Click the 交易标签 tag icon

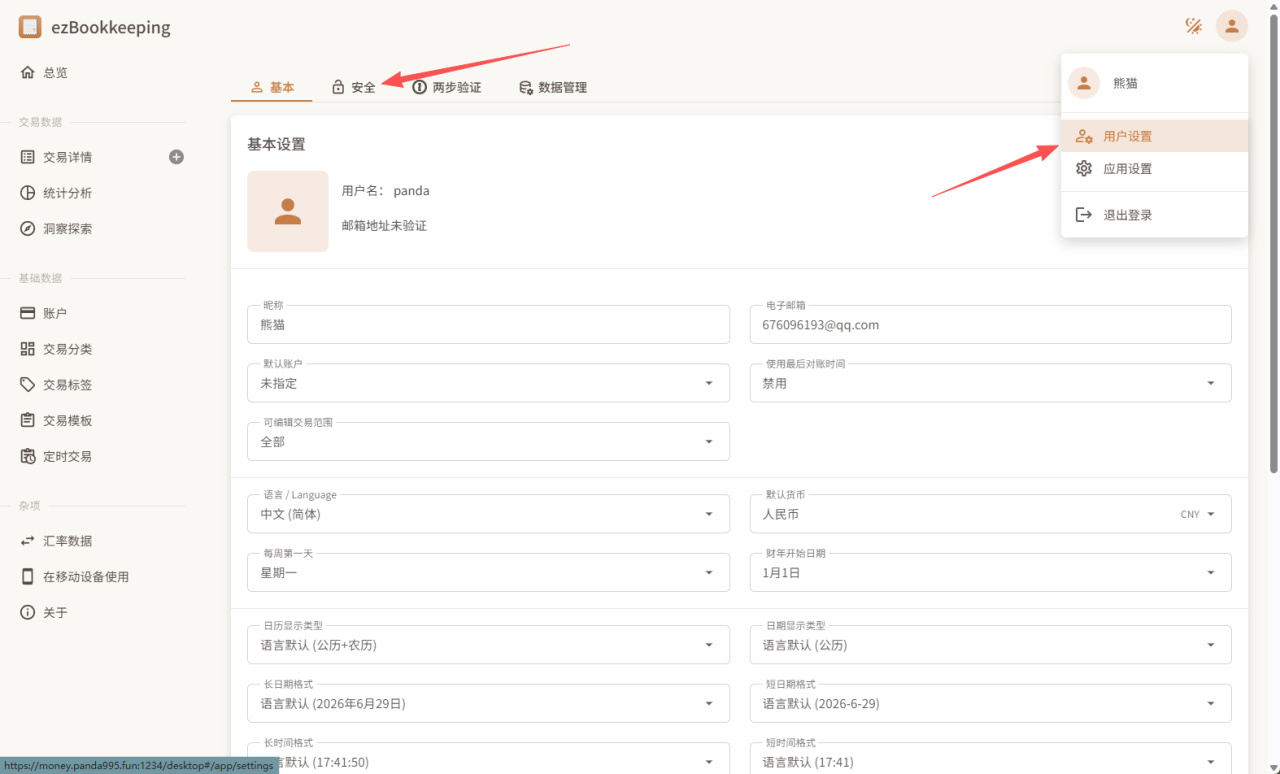[x=27, y=385]
